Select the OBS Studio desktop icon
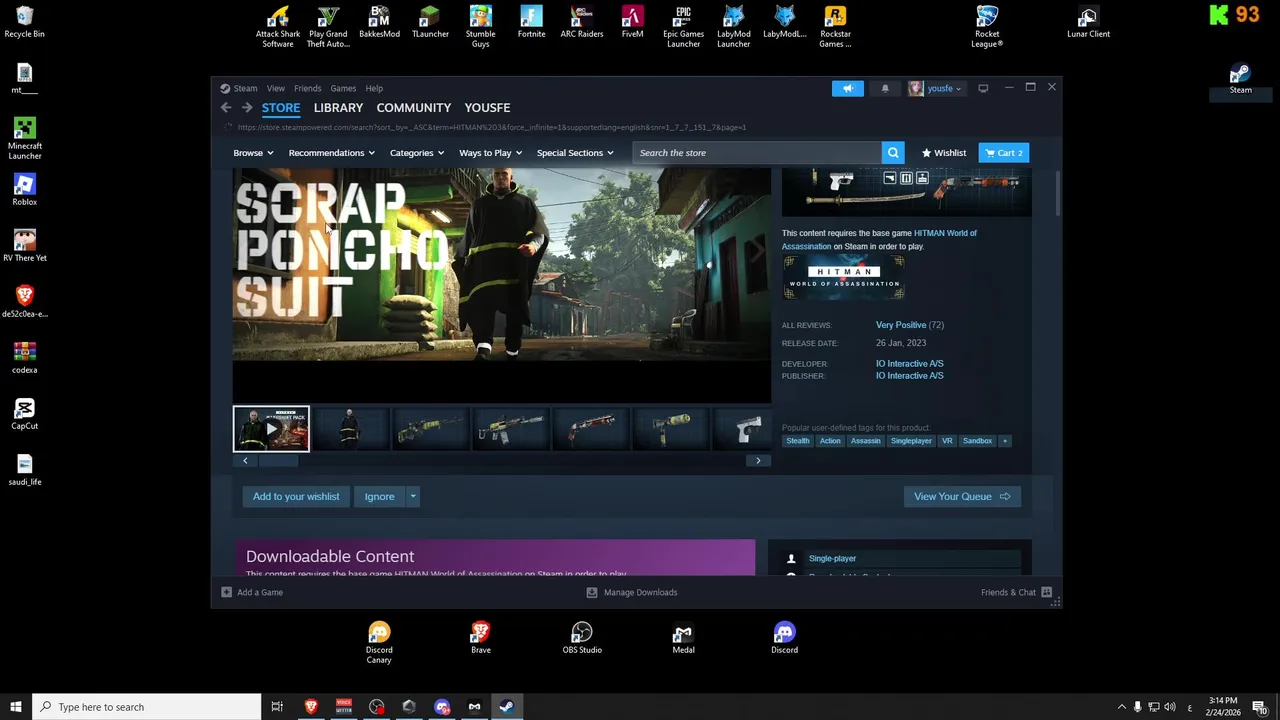 582,638
